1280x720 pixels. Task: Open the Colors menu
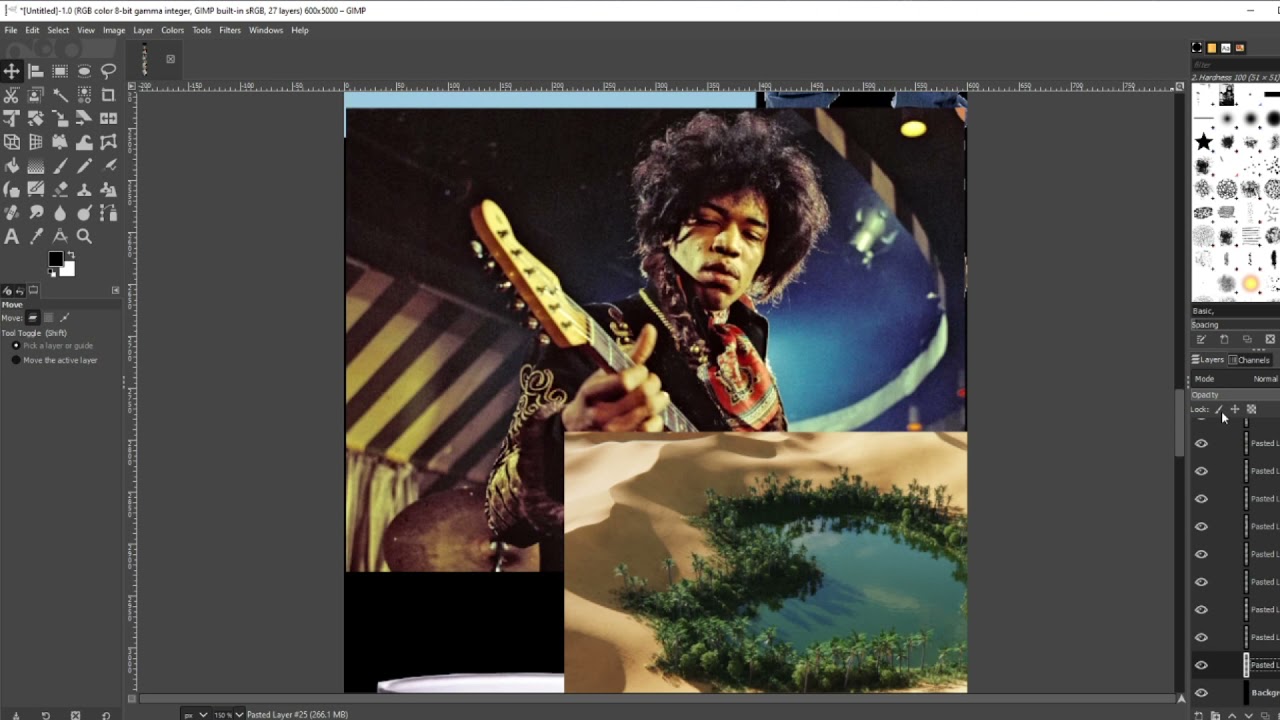[x=173, y=30]
